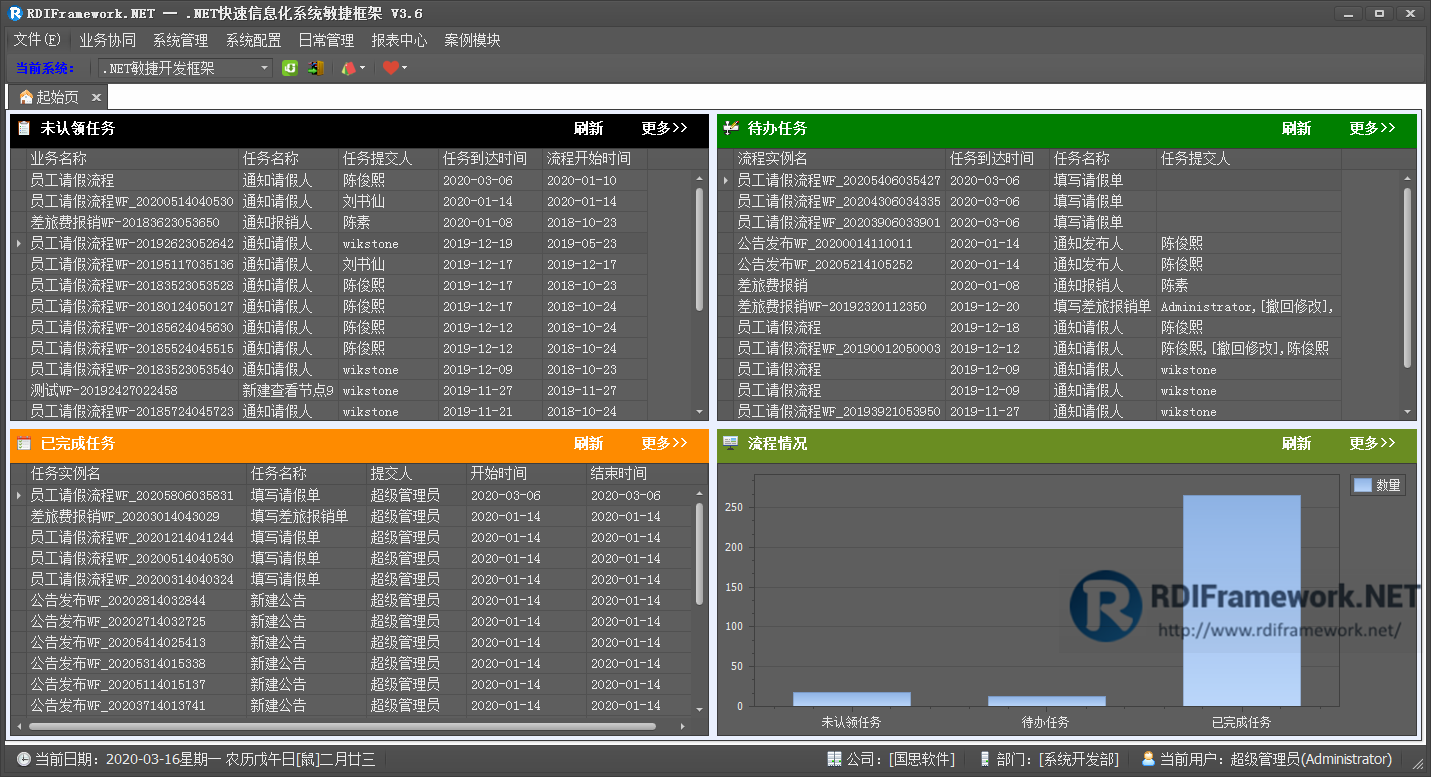Click 刷新 in the 待办任务 panel
Screen dimensions: 1431x777
pos(1297,129)
